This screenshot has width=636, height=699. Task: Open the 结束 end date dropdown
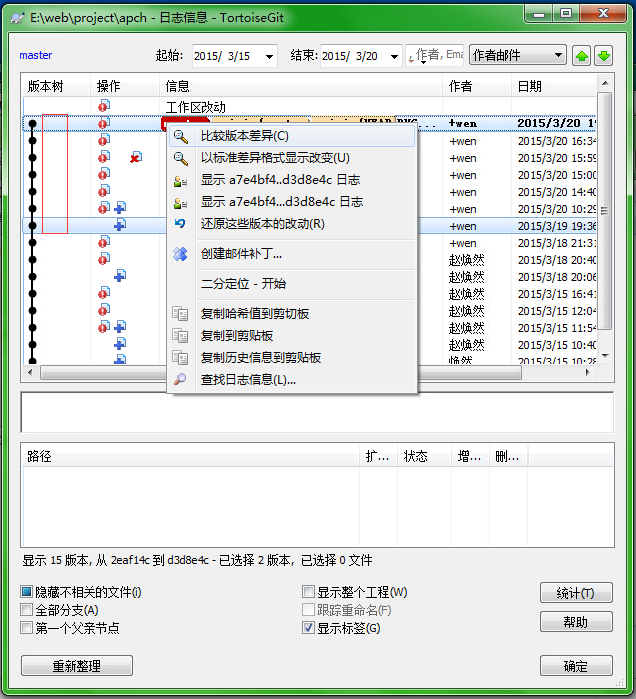(393, 56)
